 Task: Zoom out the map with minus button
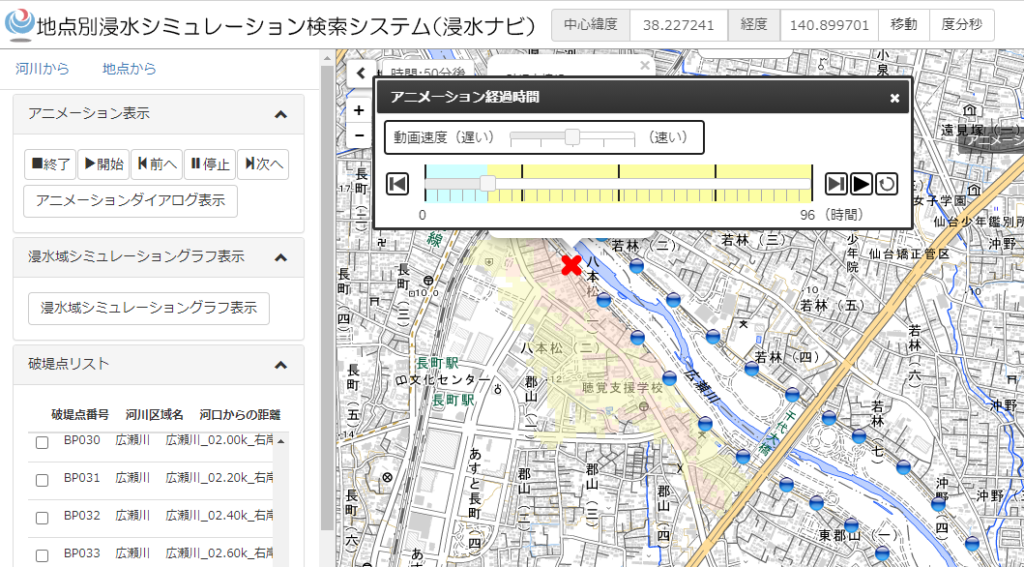click(x=359, y=136)
